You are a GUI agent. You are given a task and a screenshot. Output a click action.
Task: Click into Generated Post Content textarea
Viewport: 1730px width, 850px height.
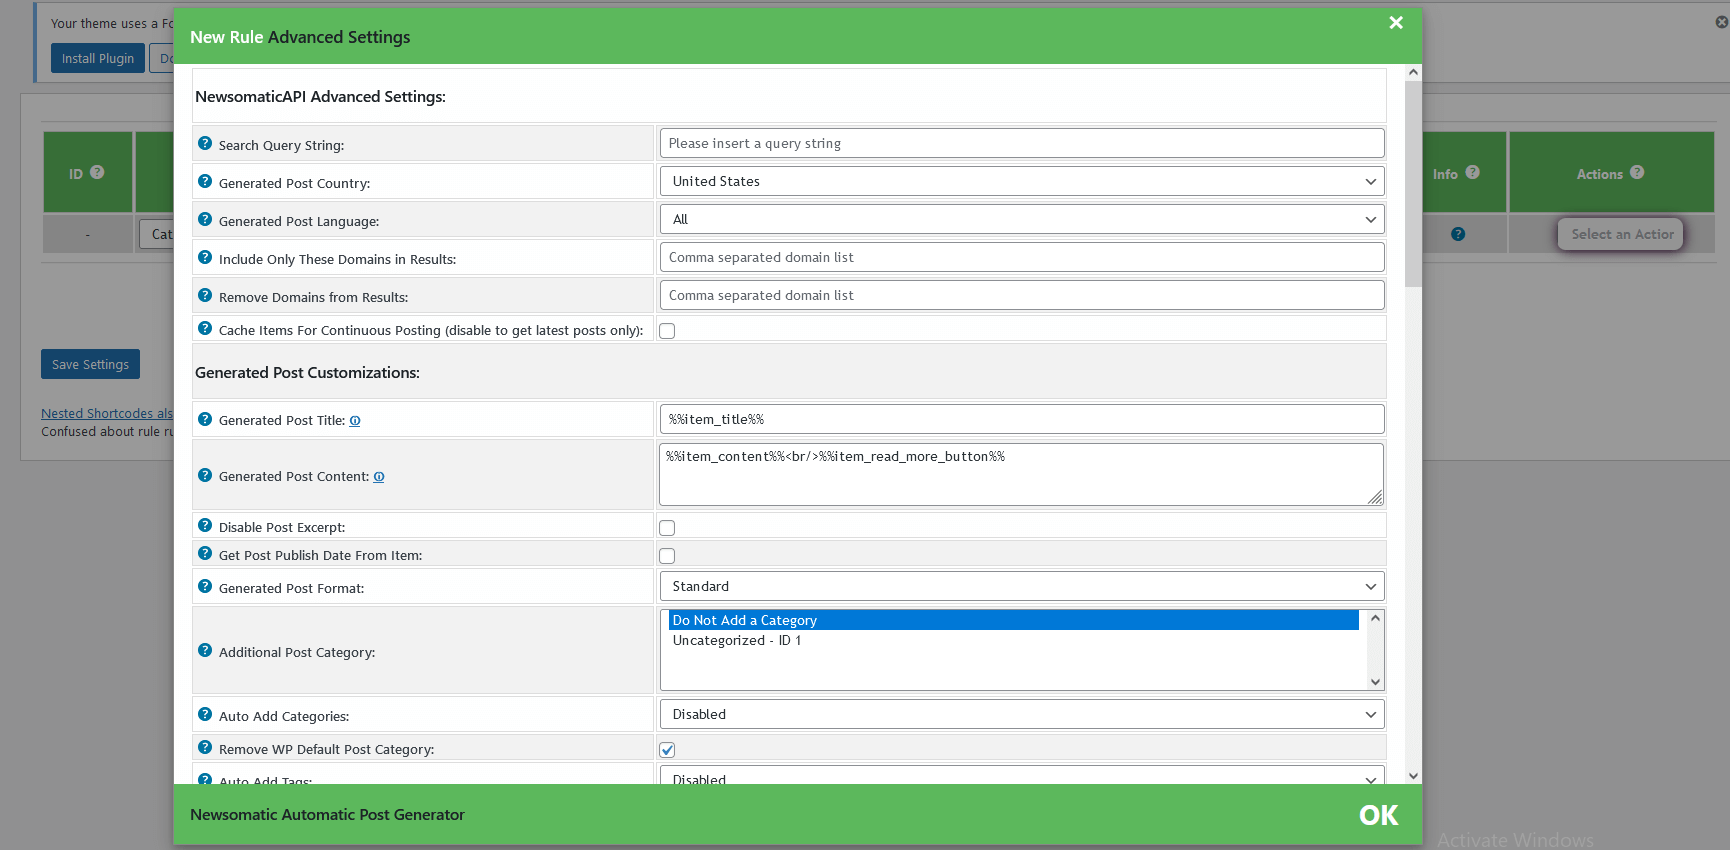(x=1022, y=474)
